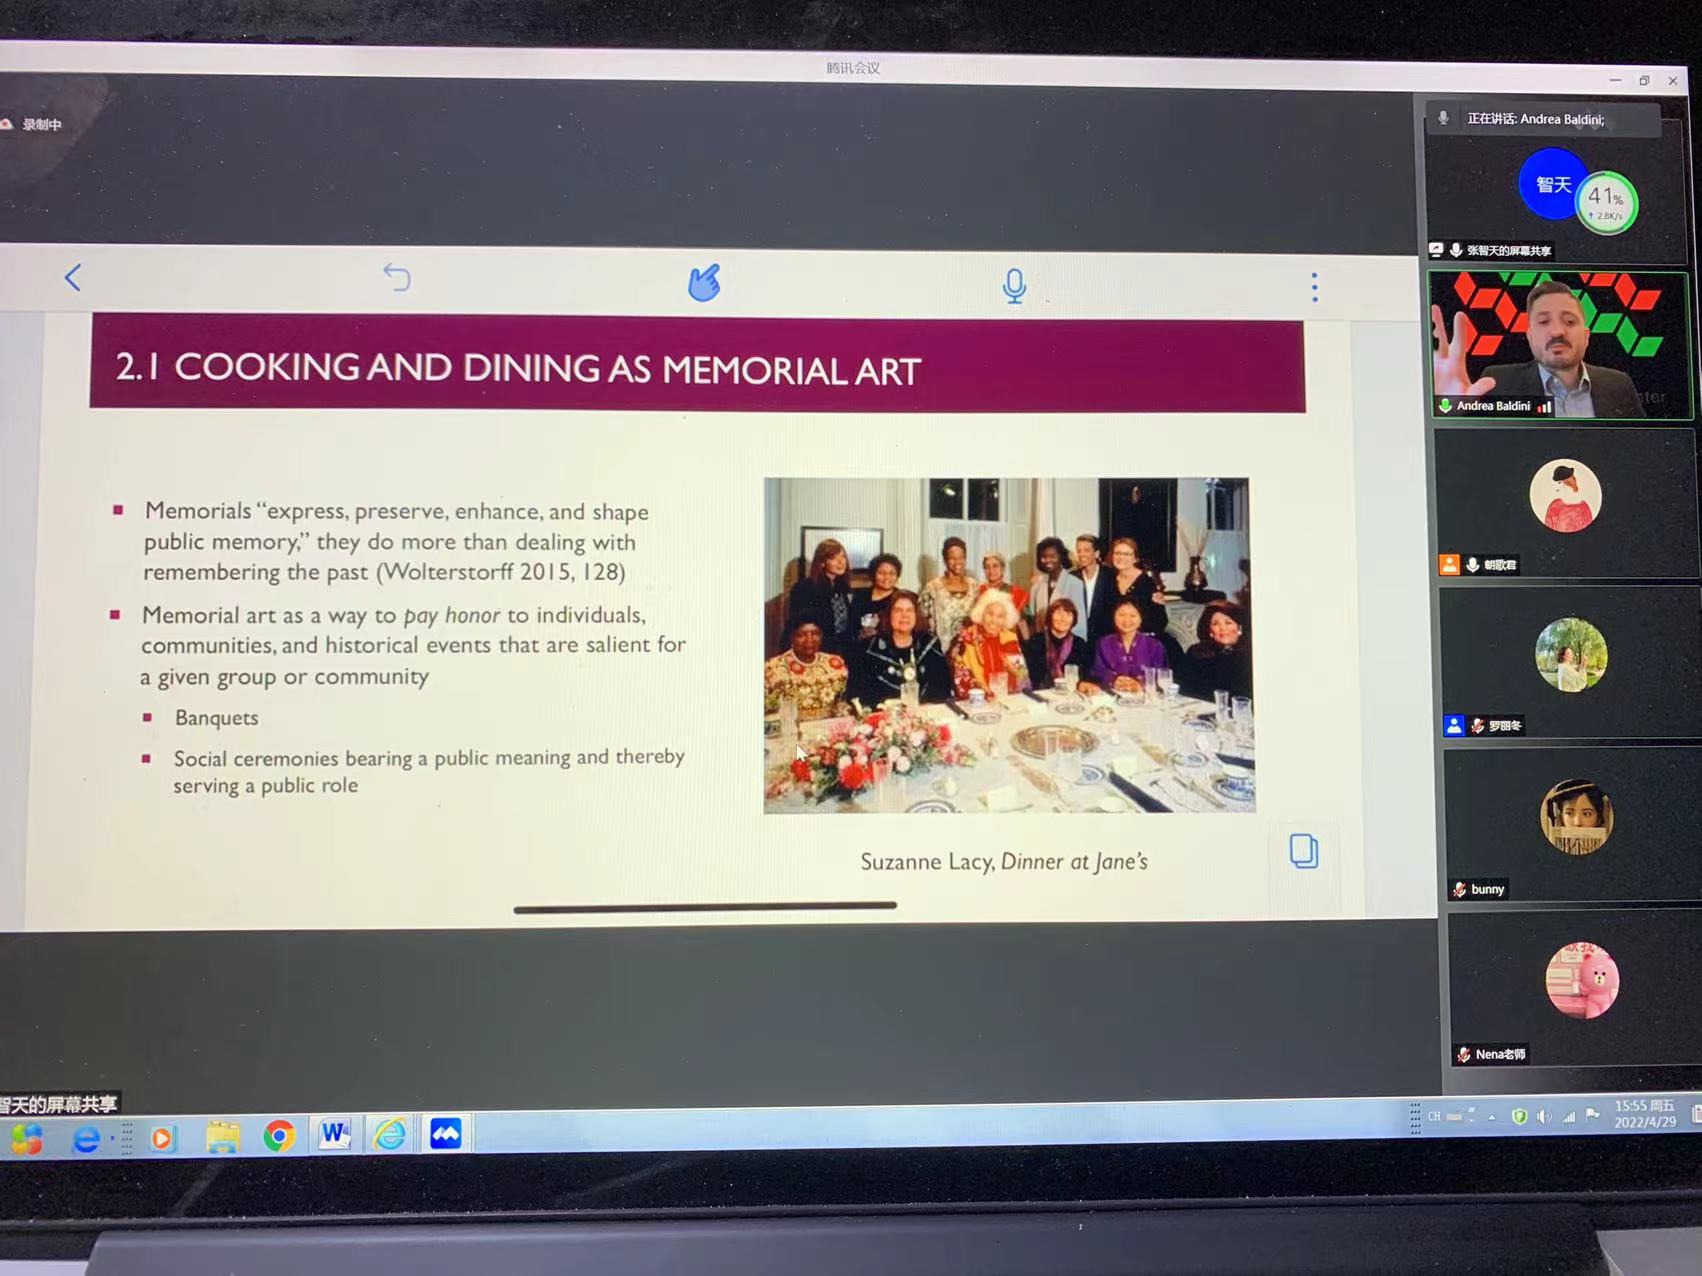Click the 41% circular speed indicator

(x=1606, y=202)
